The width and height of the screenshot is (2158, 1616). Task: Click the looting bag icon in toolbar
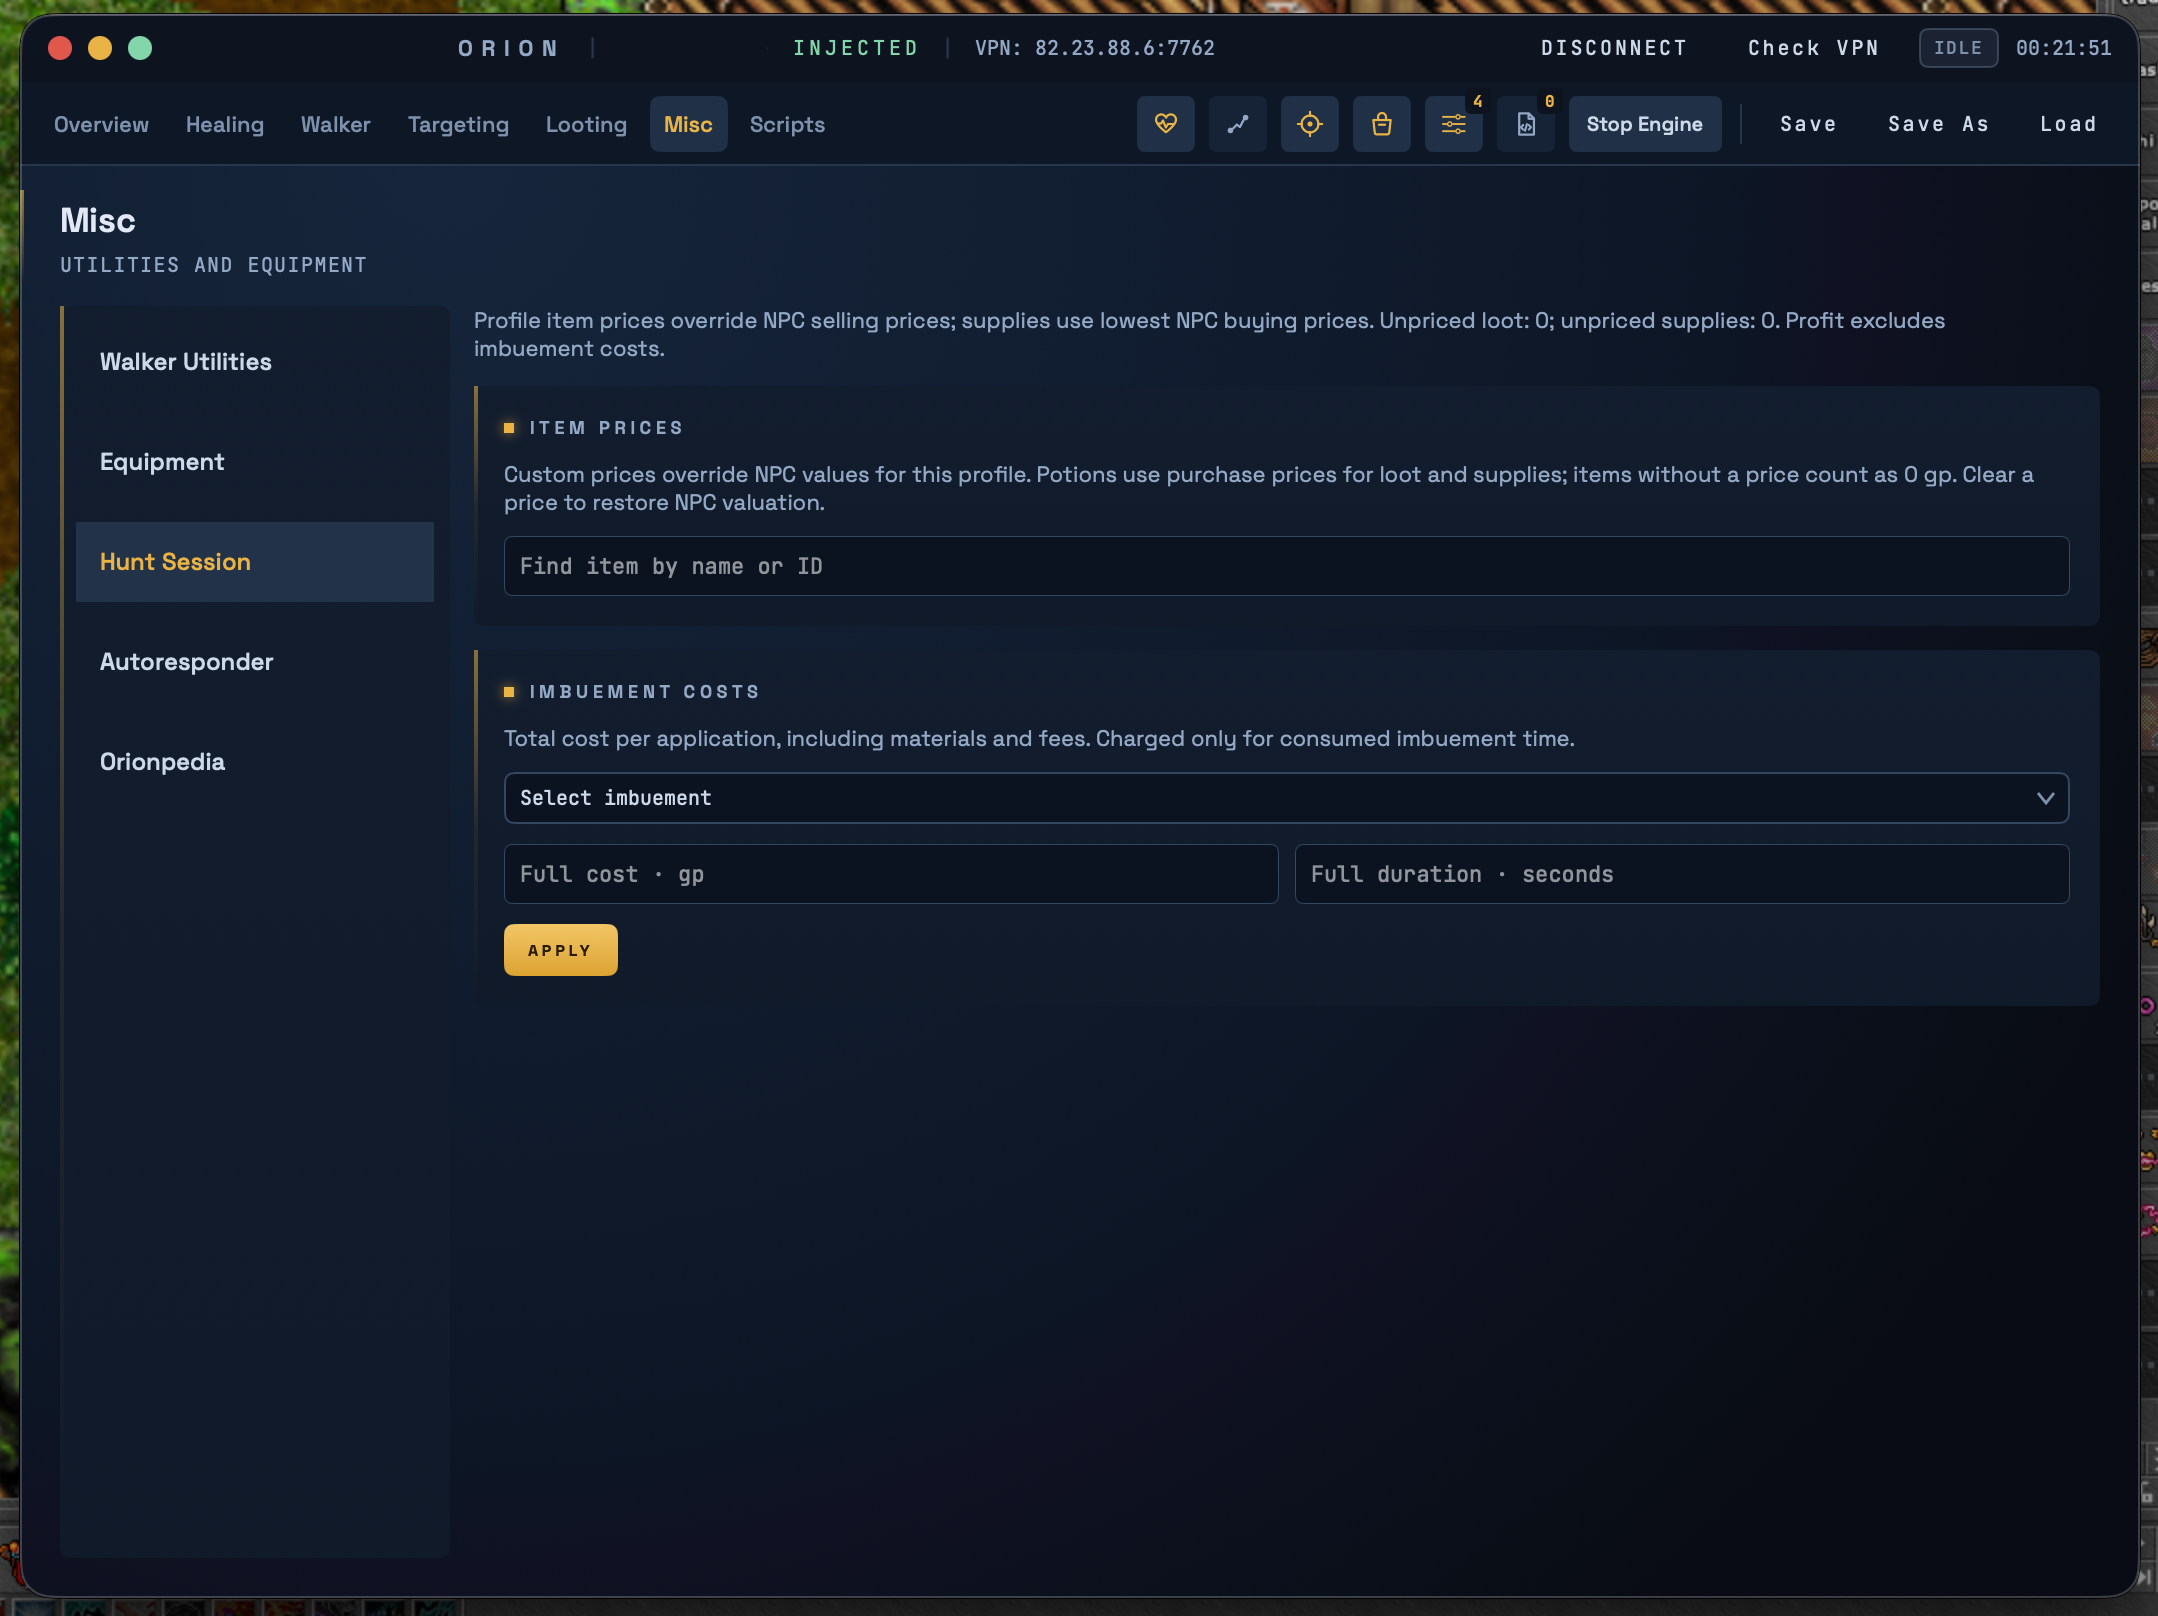1381,124
